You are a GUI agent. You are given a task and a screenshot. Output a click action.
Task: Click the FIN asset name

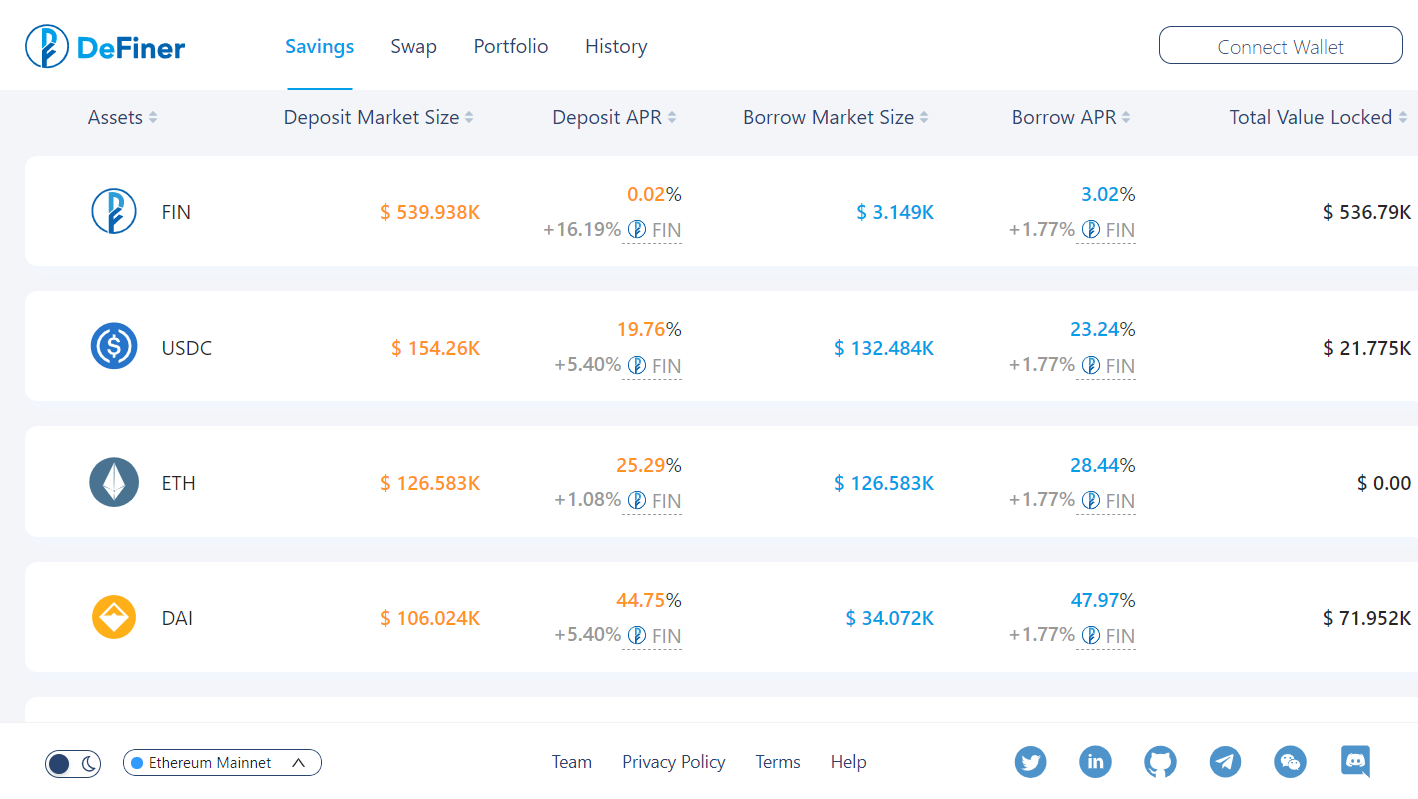(x=176, y=212)
